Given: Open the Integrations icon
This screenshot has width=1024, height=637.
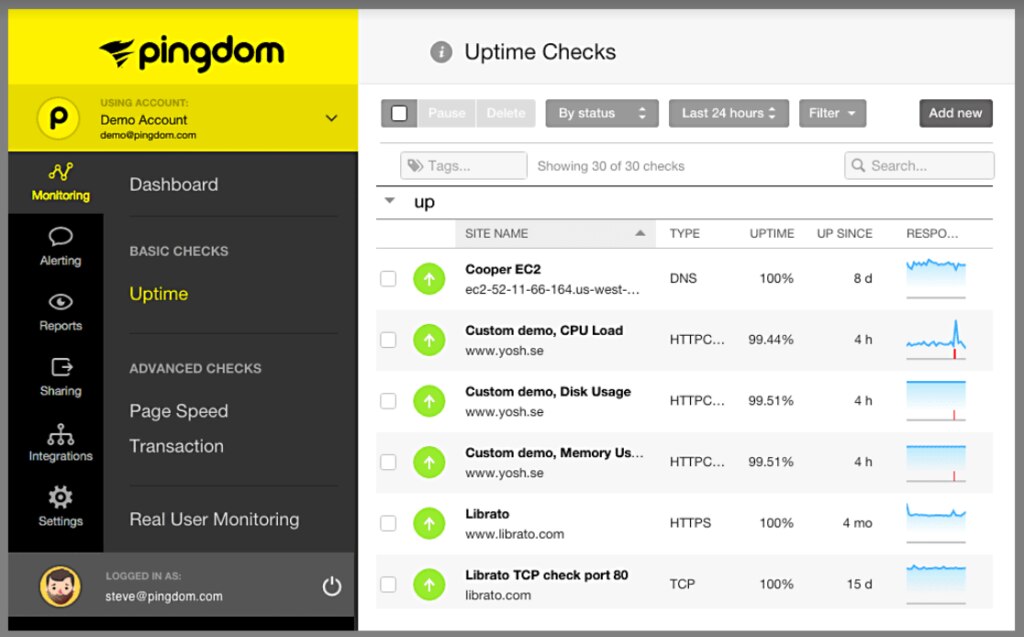Looking at the screenshot, I should click(60, 434).
